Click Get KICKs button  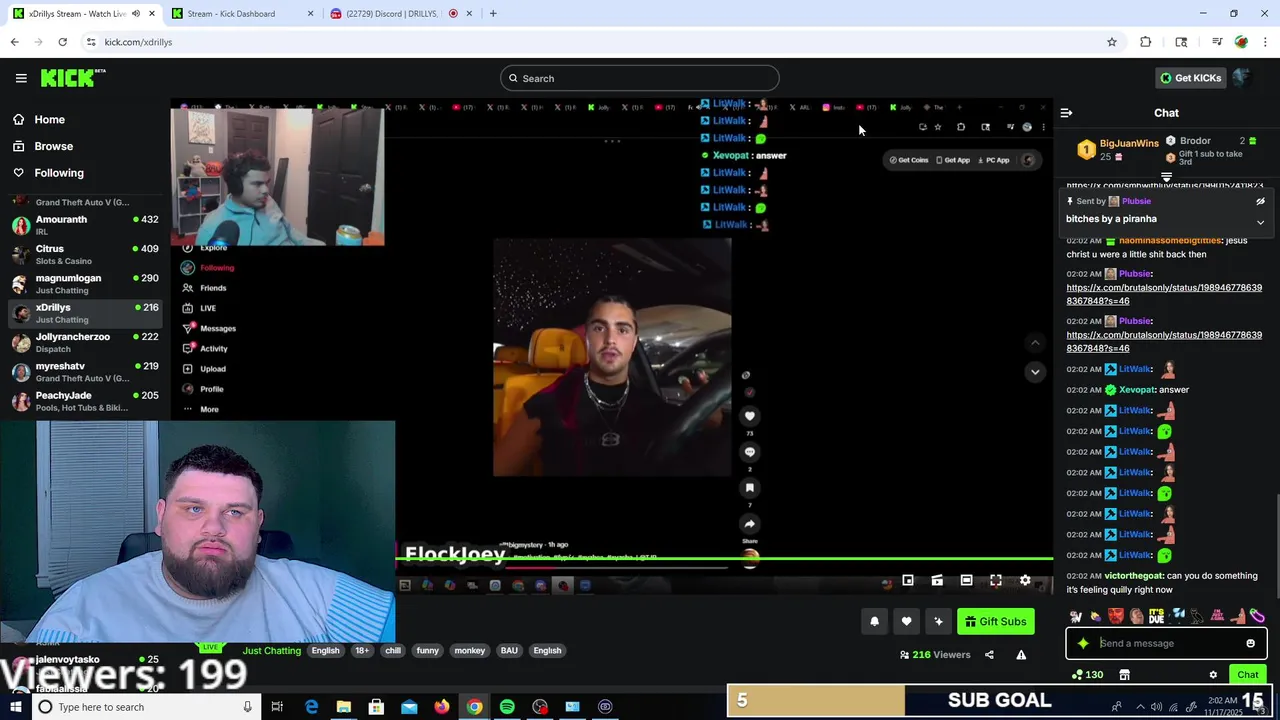click(1190, 78)
